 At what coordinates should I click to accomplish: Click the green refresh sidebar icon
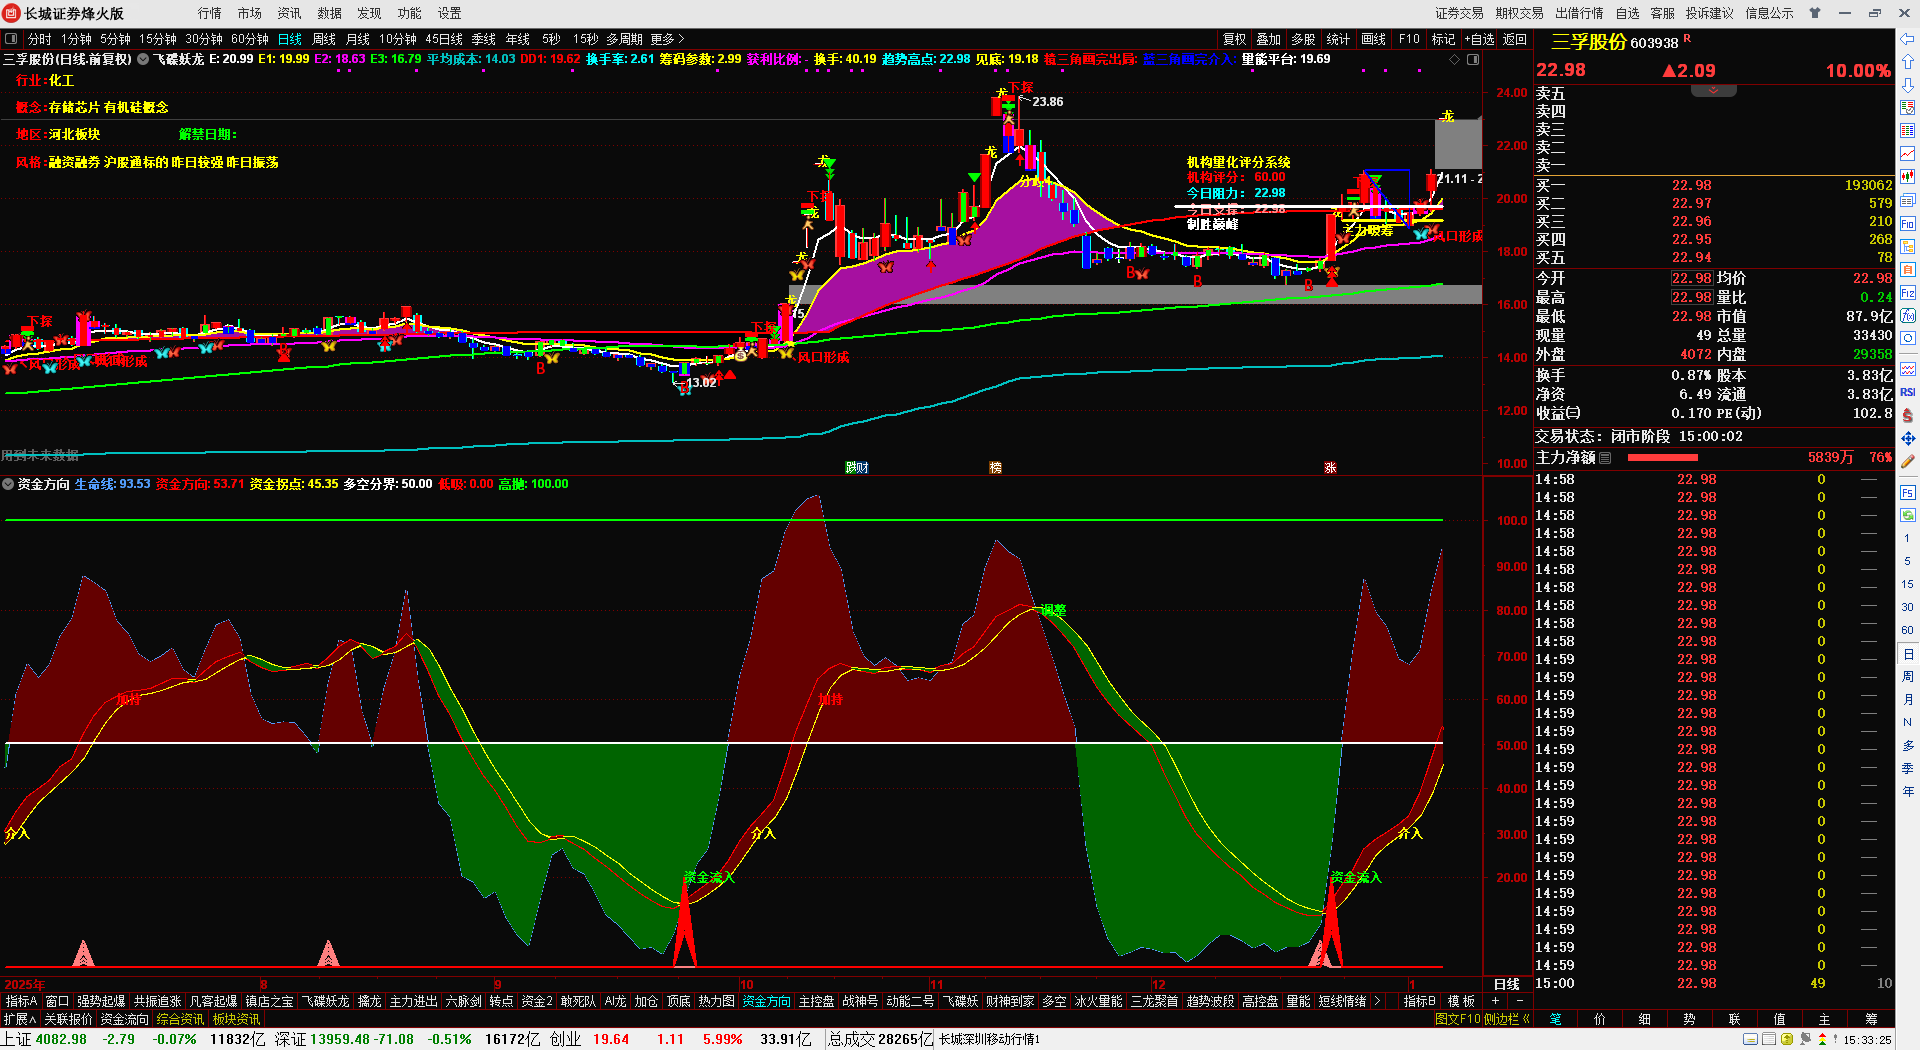click(x=1908, y=515)
